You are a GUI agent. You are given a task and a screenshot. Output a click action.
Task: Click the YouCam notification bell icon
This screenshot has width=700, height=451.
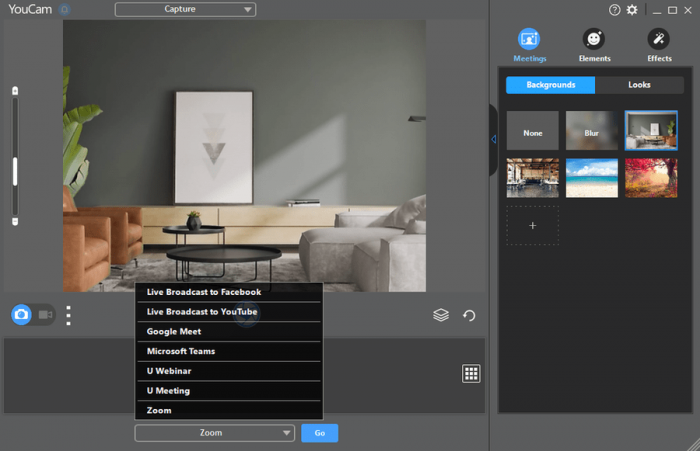point(65,9)
